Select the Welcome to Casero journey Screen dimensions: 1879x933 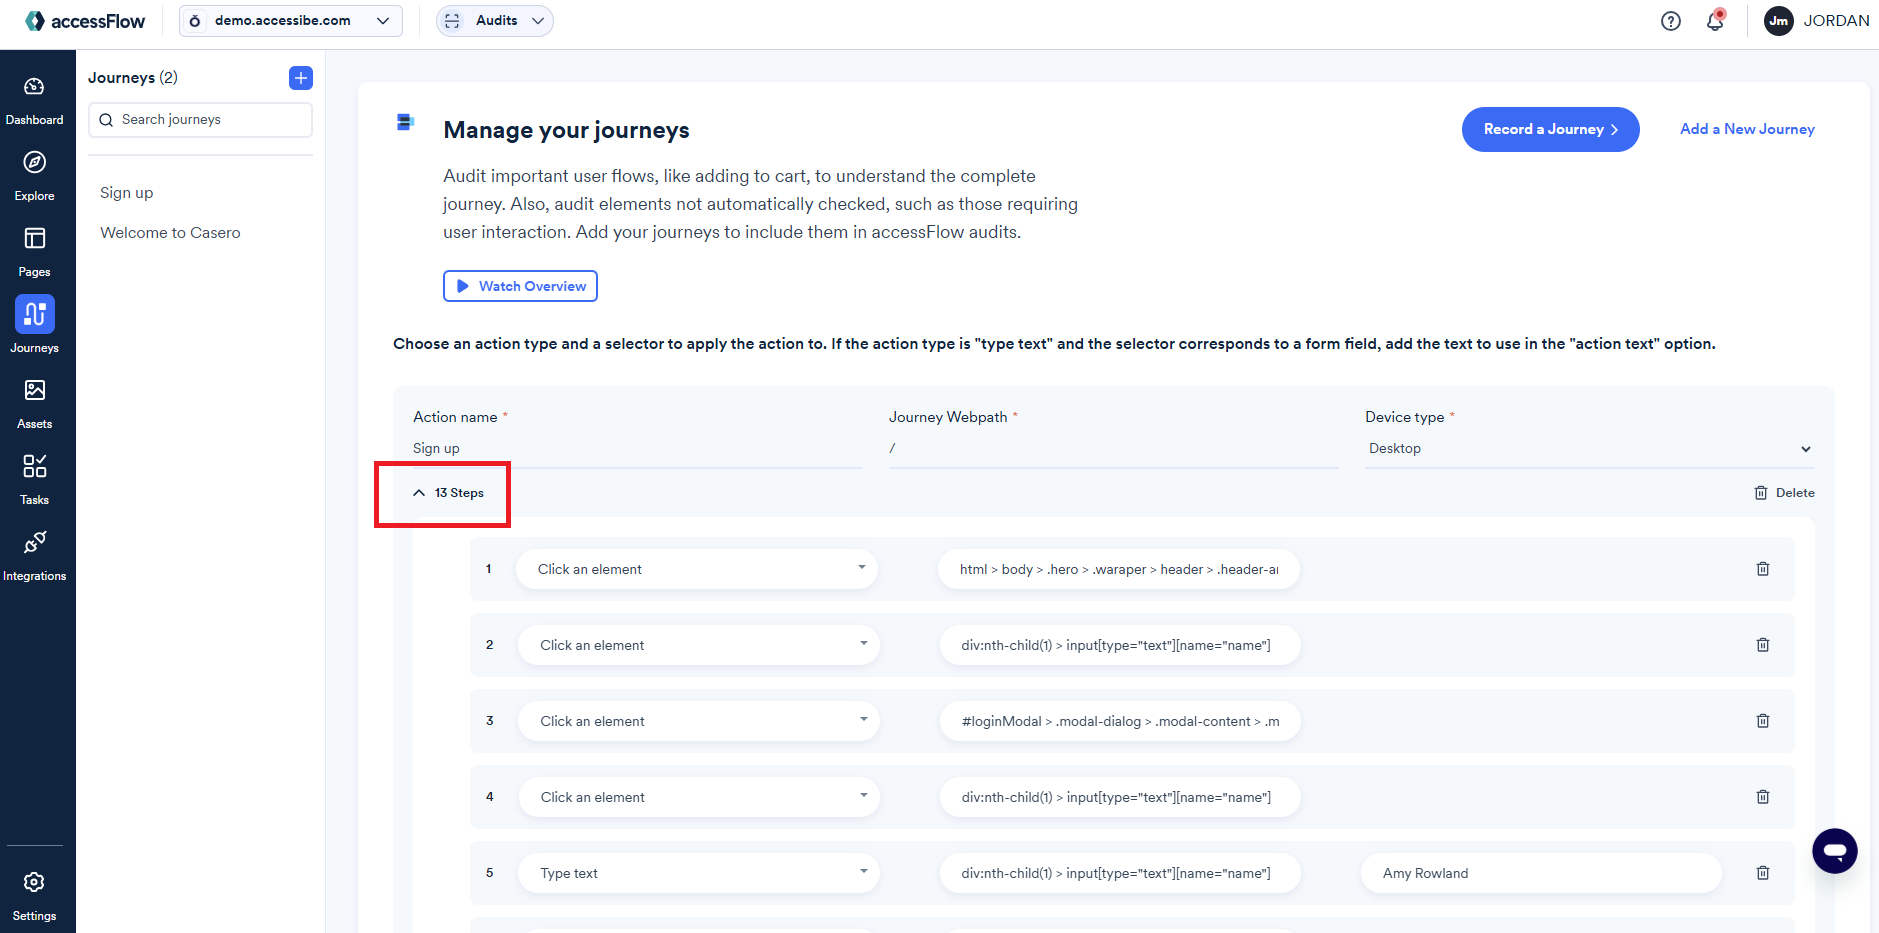click(170, 233)
